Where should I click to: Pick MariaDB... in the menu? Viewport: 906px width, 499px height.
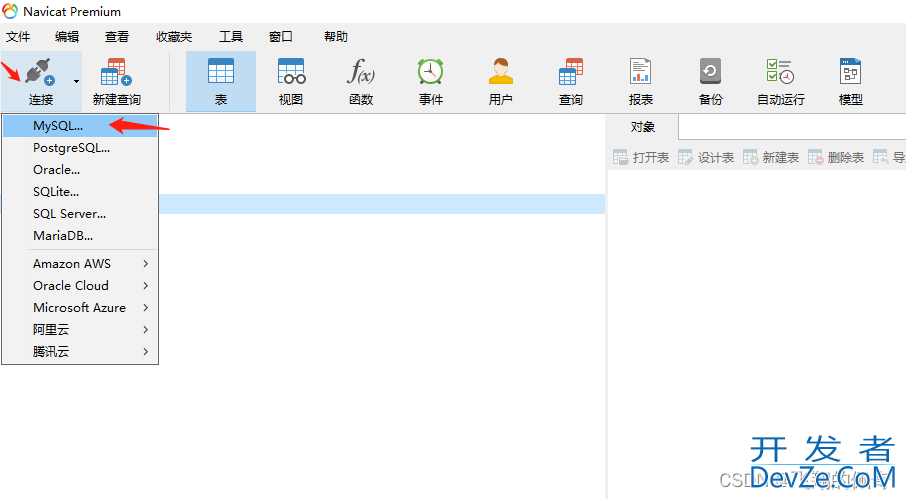[80, 236]
